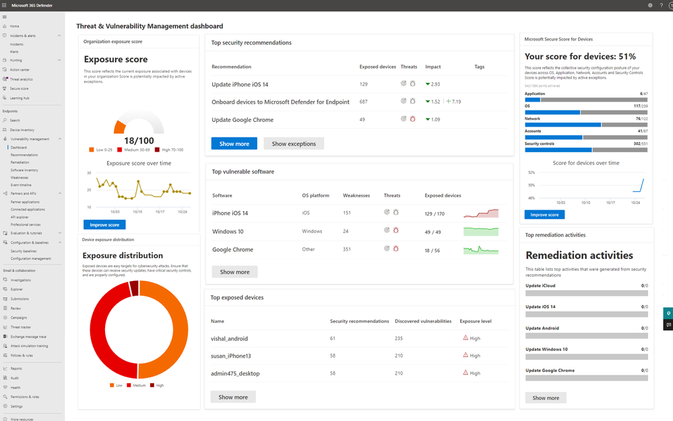This screenshot has height=421, width=673.
Task: Click the threat insights icon for Windows 10 row
Action: click(x=387, y=230)
